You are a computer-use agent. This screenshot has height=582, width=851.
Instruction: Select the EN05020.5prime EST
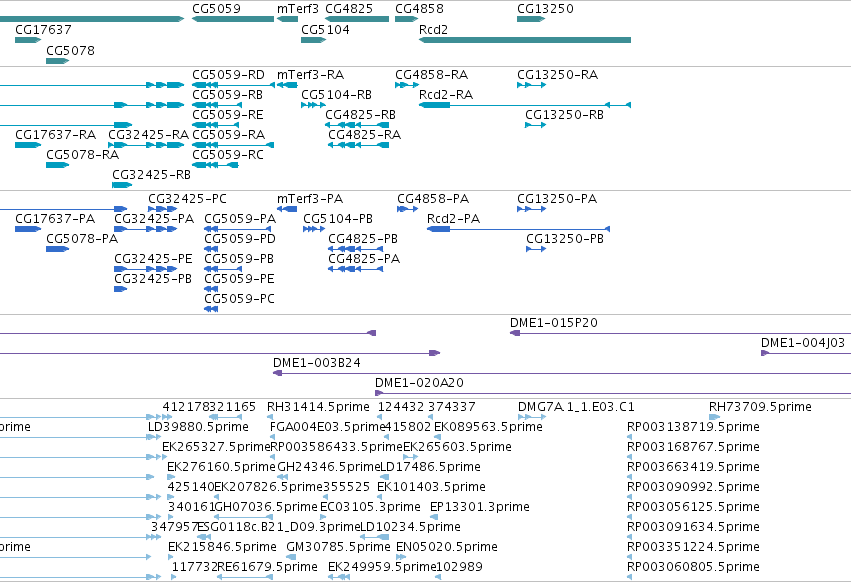click(x=401, y=557)
